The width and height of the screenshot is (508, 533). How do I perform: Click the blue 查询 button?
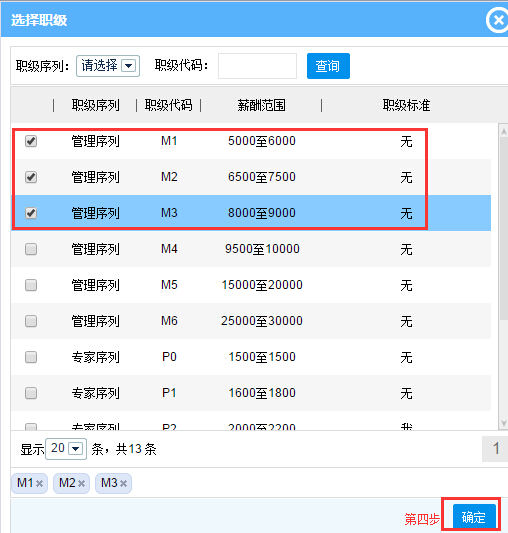[x=328, y=66]
